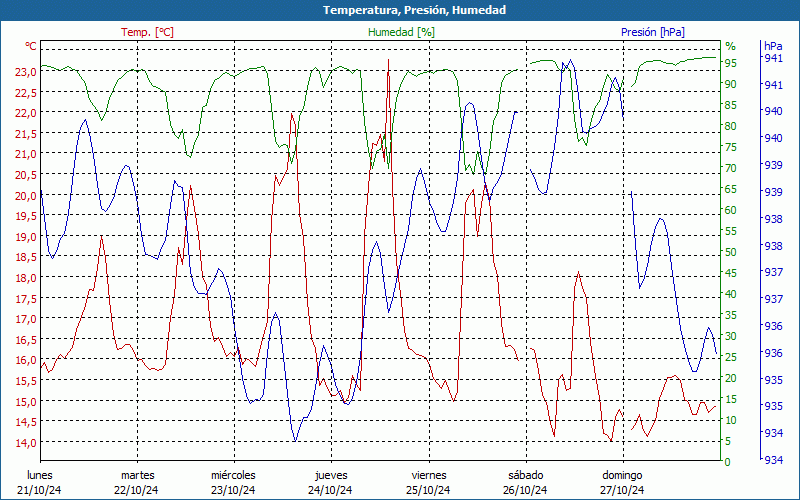Select the date '26/10/24'
Image resolution: width=800 pixels, height=500 pixels.
pos(525,490)
